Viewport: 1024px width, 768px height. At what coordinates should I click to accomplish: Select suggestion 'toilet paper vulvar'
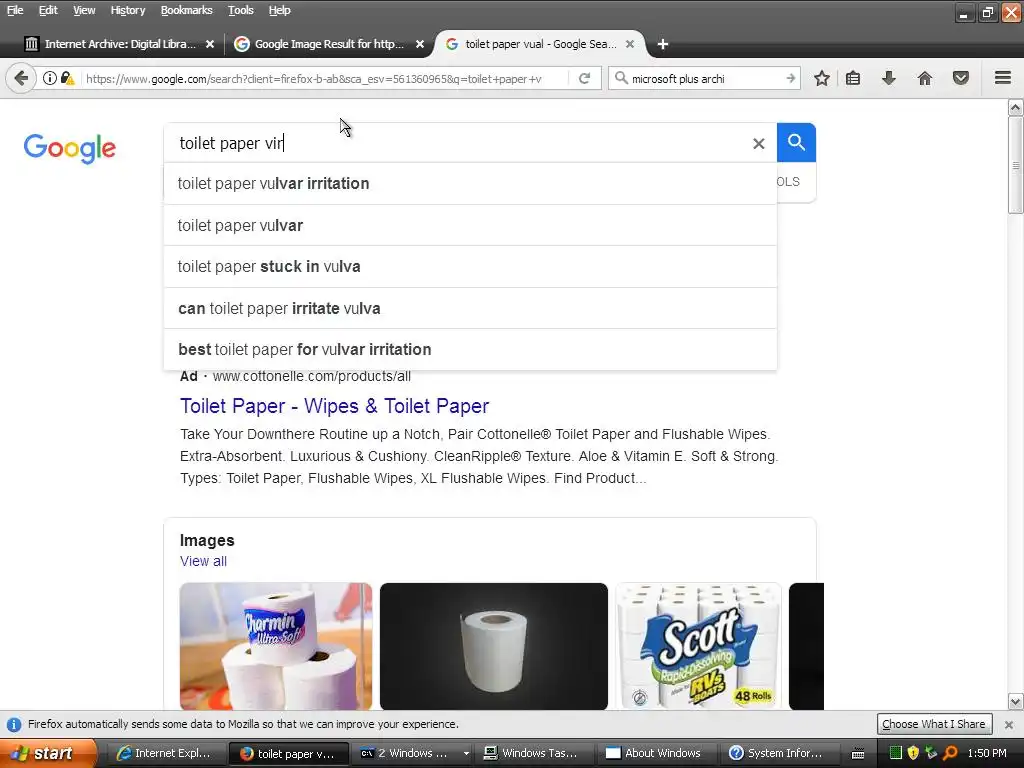470,225
